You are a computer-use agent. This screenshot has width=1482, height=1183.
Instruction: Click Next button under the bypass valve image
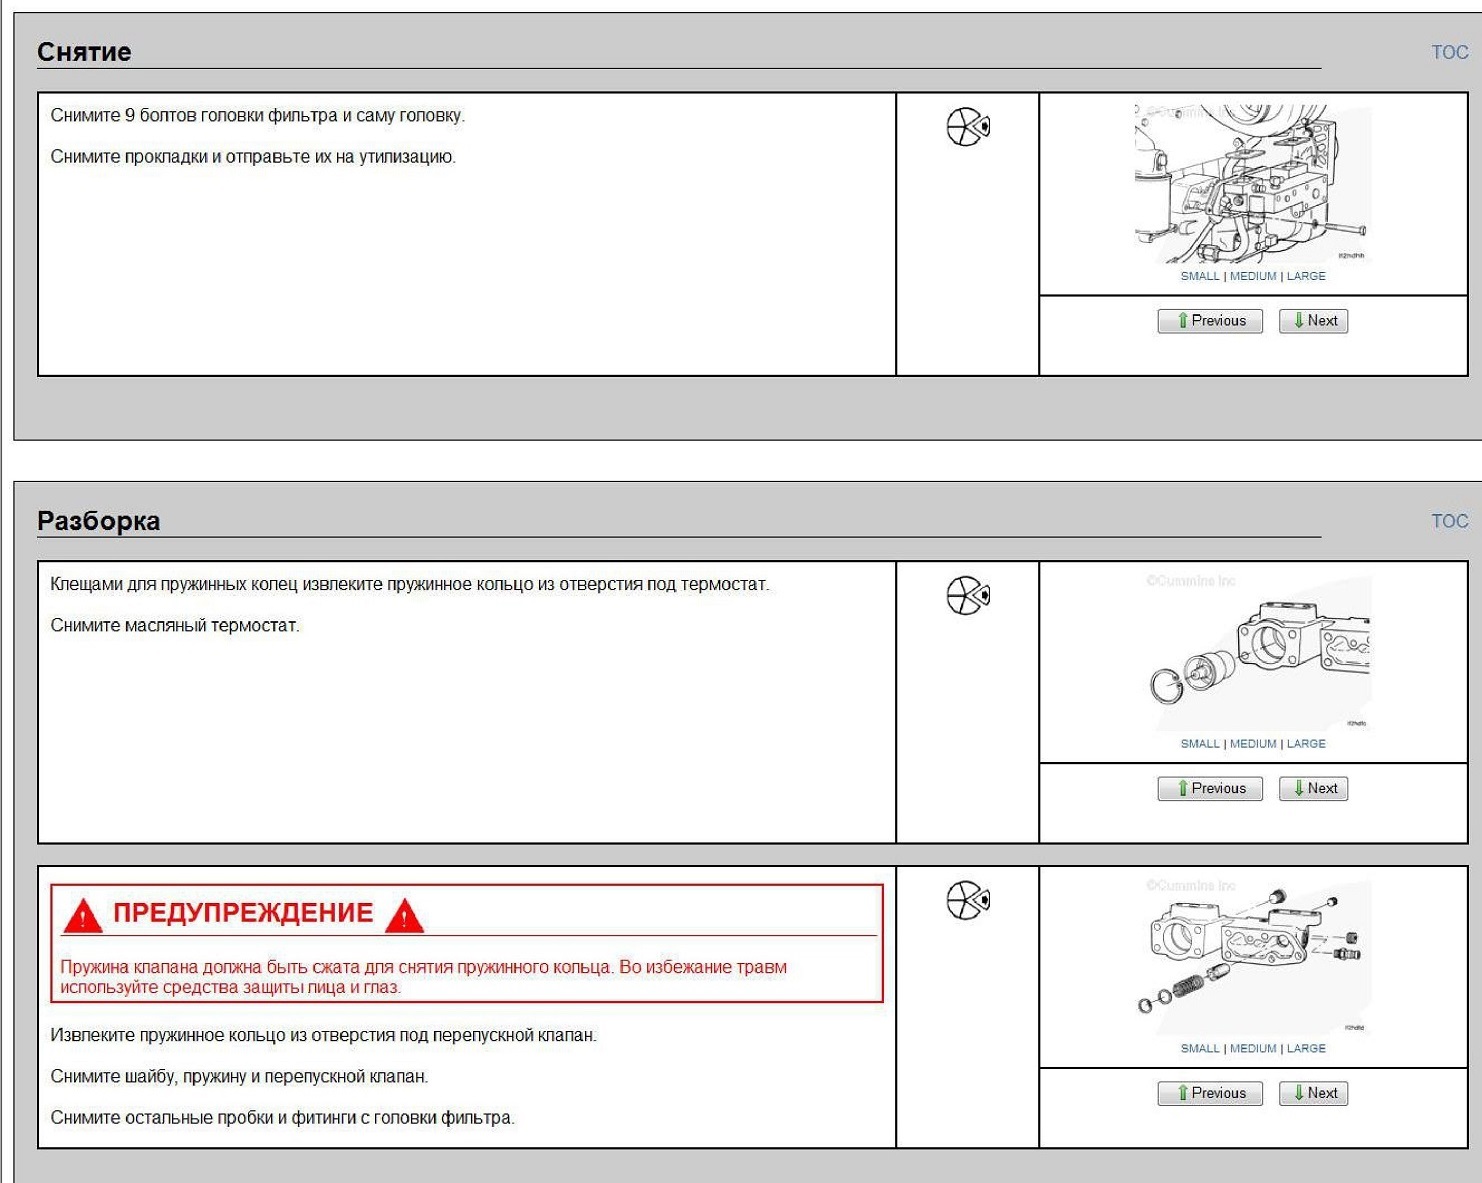point(1314,1094)
